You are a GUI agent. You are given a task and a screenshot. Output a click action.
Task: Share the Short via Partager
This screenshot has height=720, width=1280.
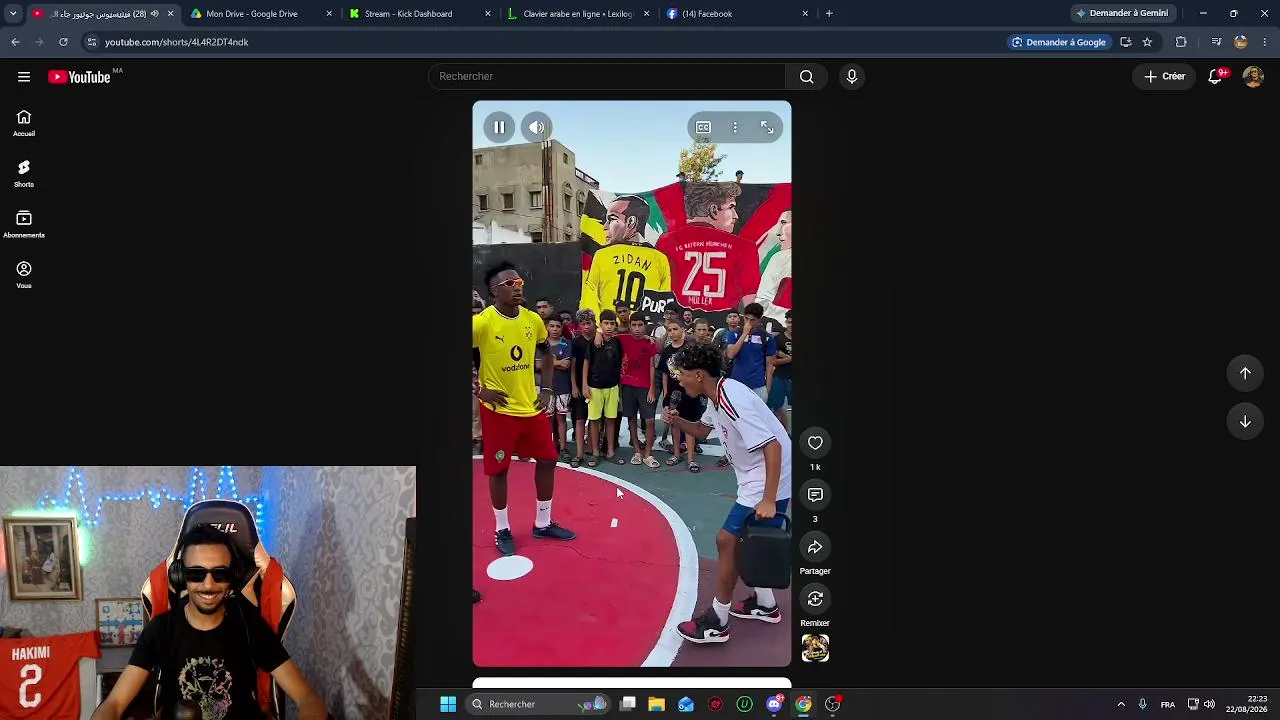click(x=815, y=547)
